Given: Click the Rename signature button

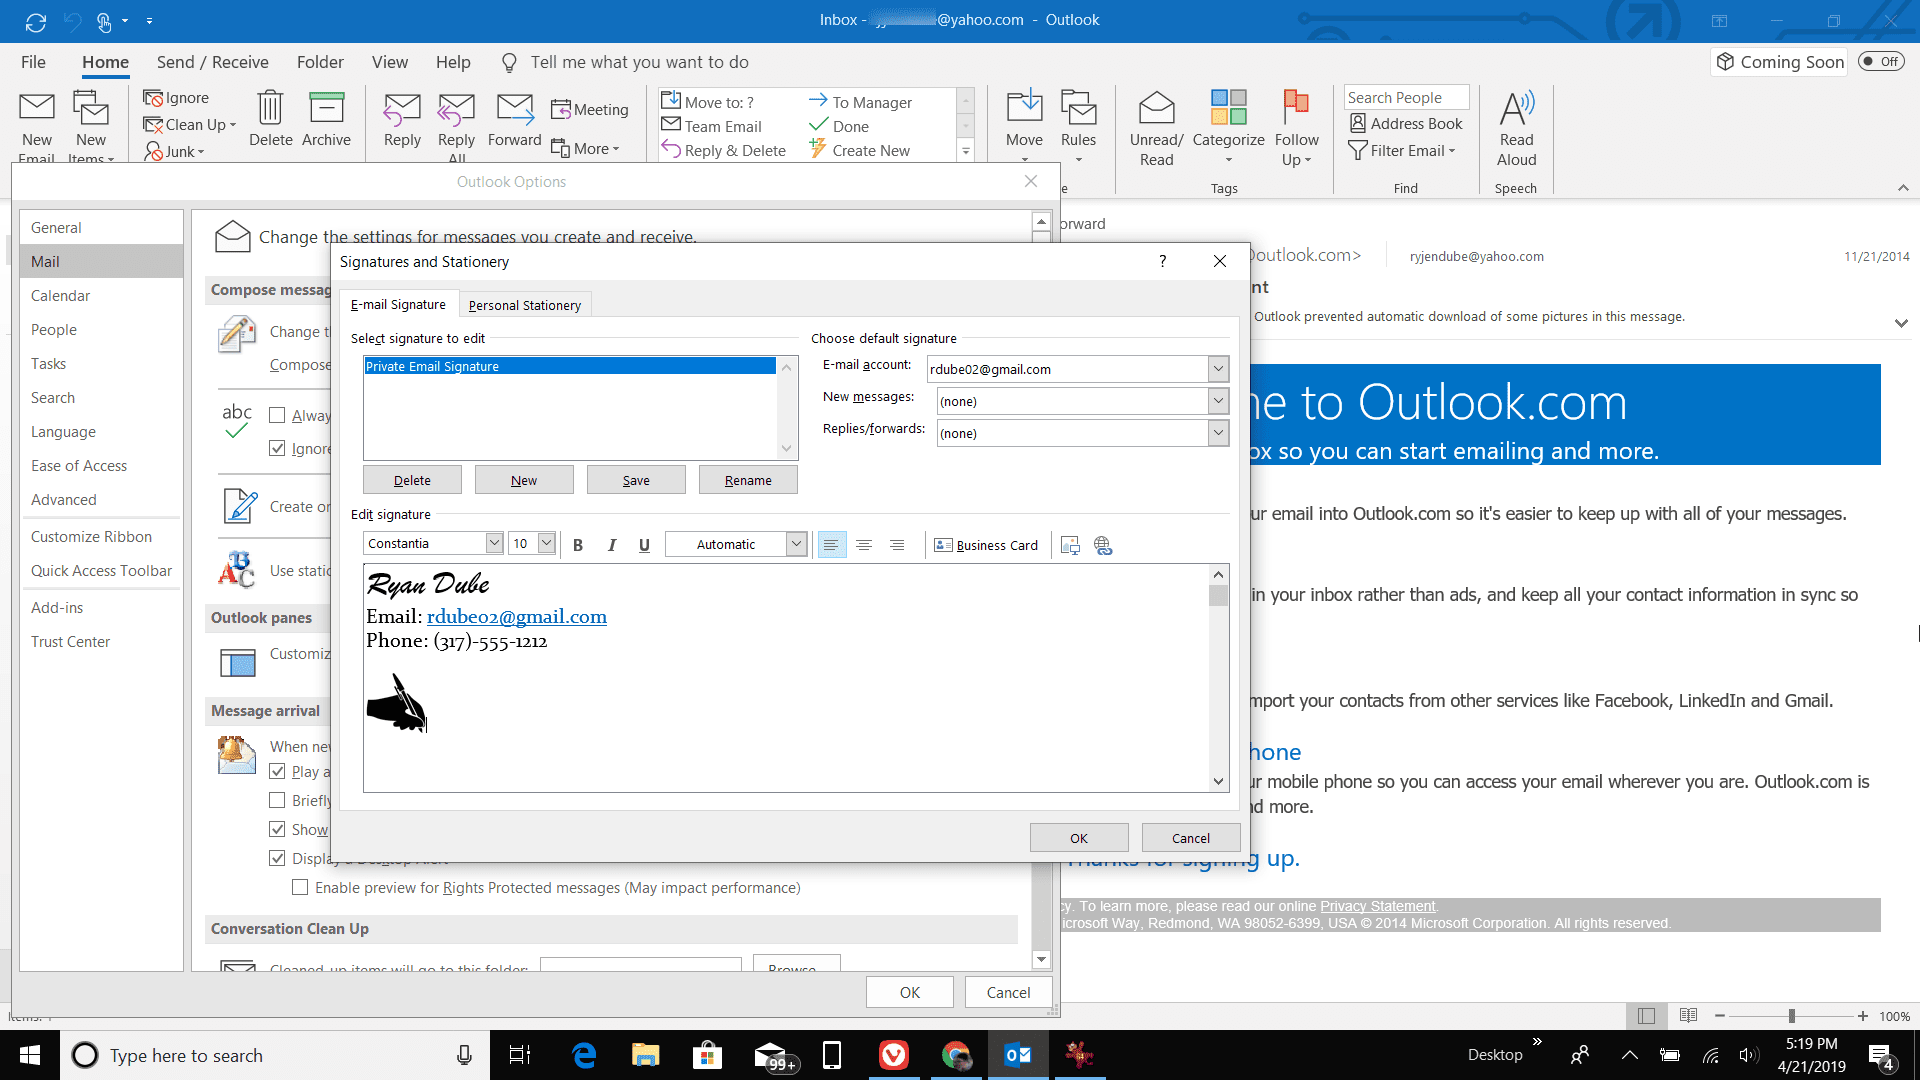Looking at the screenshot, I should click(x=748, y=480).
